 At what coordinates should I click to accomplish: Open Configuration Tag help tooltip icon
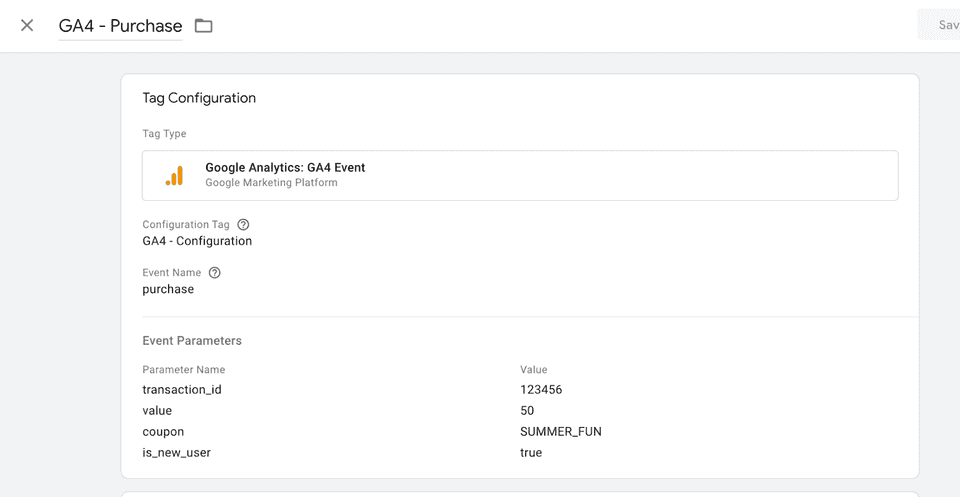(243, 225)
